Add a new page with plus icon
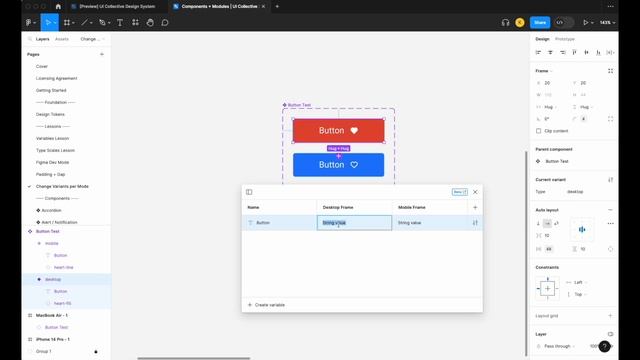 pos(102,54)
